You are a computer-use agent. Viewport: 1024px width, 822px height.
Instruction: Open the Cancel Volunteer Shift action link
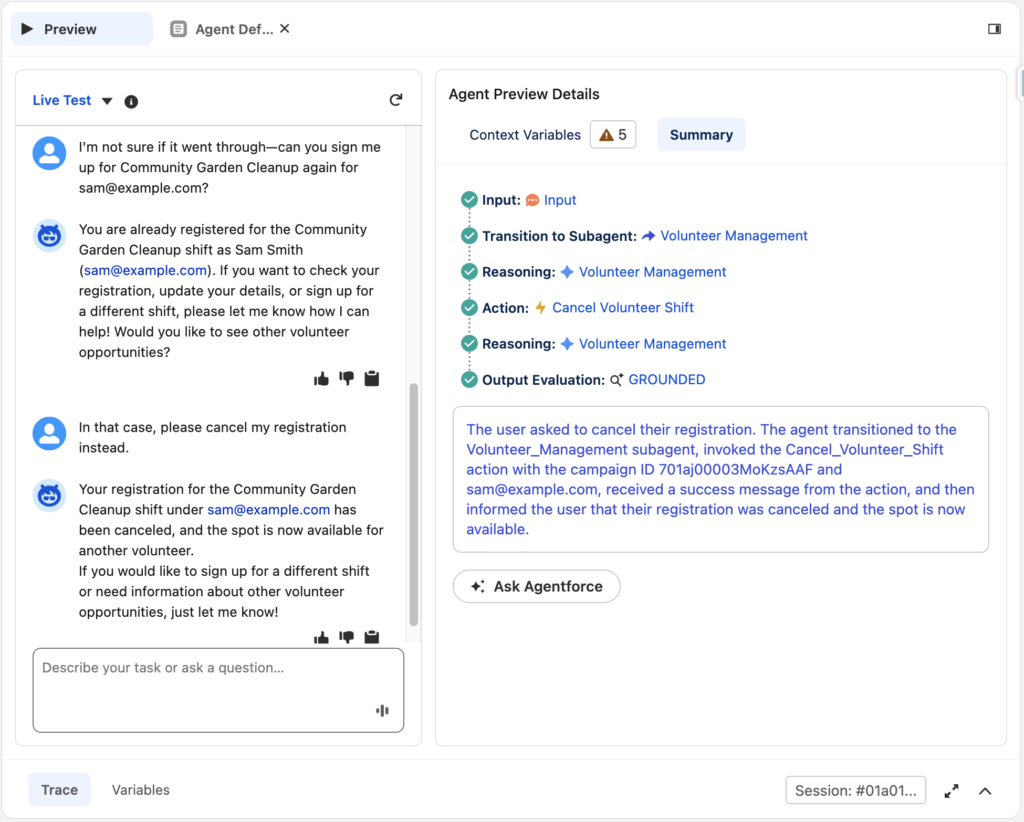coord(622,308)
